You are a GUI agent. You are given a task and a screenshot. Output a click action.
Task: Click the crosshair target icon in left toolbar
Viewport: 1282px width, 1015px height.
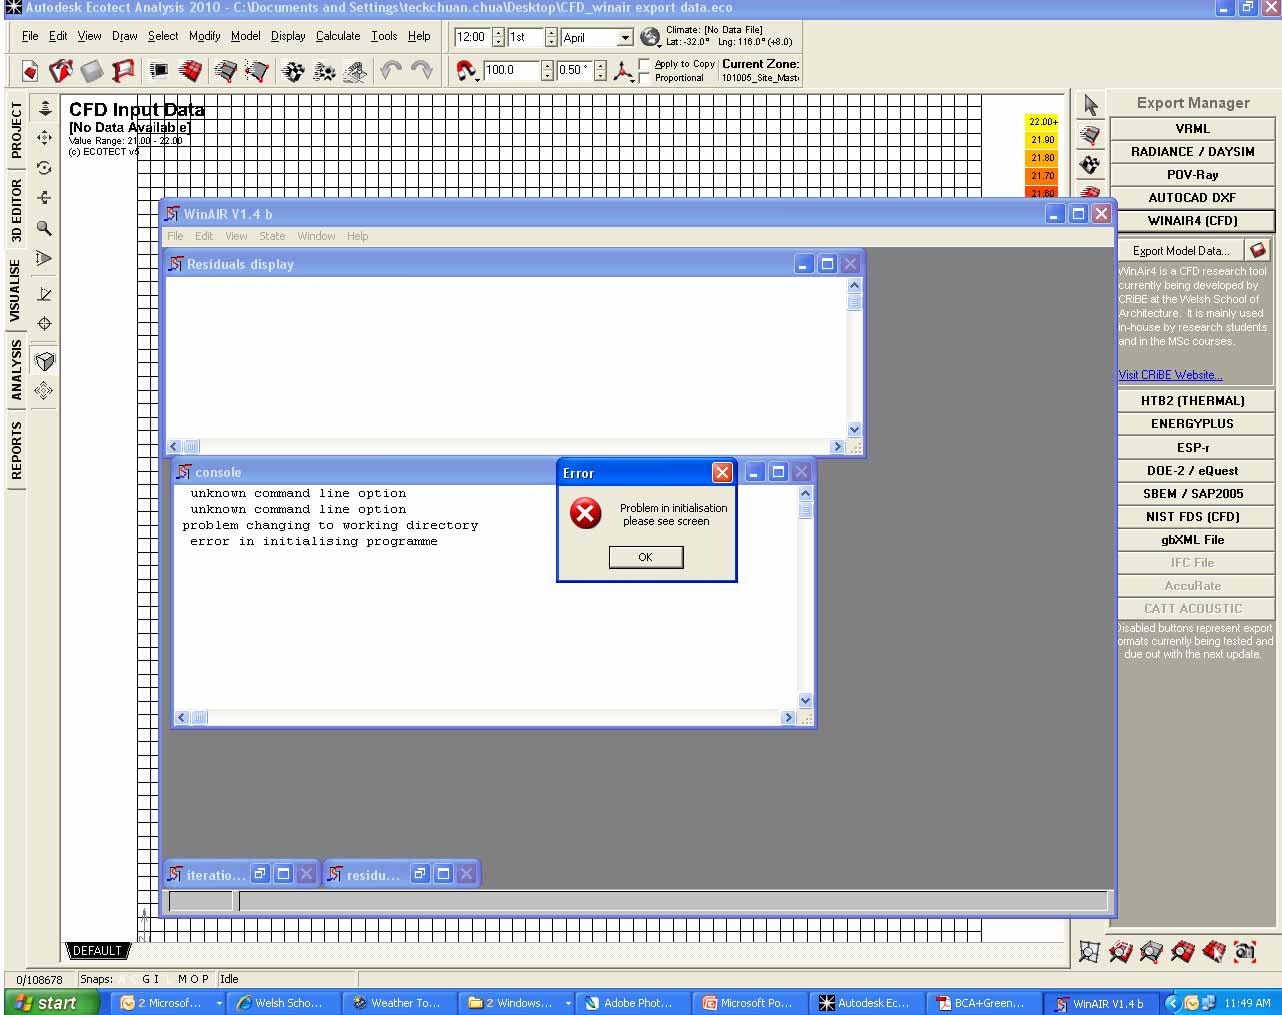[x=44, y=324]
